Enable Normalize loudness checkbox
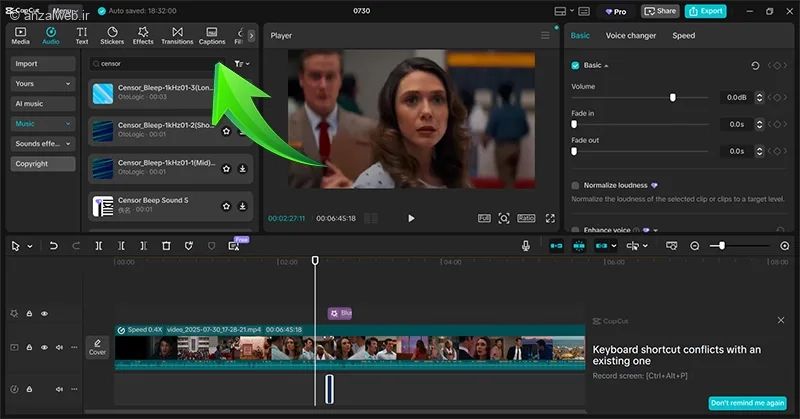 coord(575,186)
